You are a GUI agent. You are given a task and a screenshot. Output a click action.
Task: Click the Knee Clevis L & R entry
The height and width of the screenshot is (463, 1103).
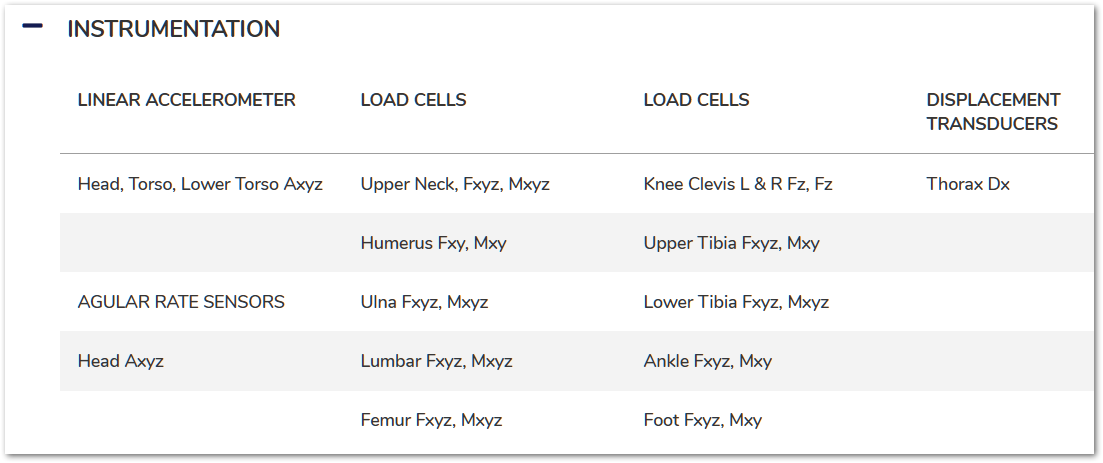pyautogui.click(x=738, y=184)
